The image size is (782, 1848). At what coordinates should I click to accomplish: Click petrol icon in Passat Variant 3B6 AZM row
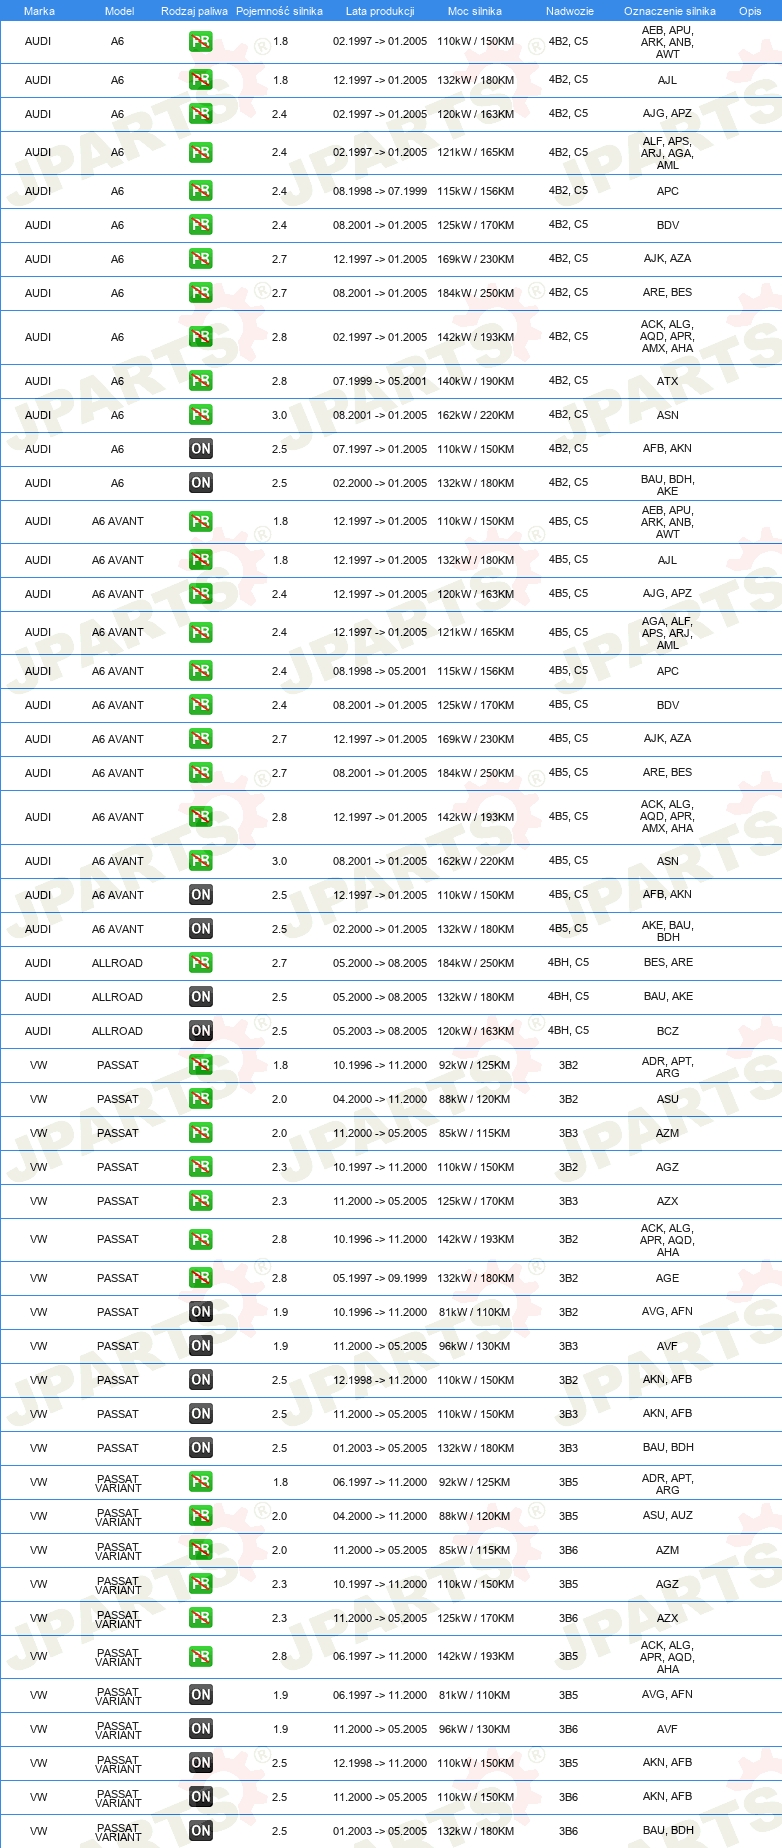[201, 1550]
